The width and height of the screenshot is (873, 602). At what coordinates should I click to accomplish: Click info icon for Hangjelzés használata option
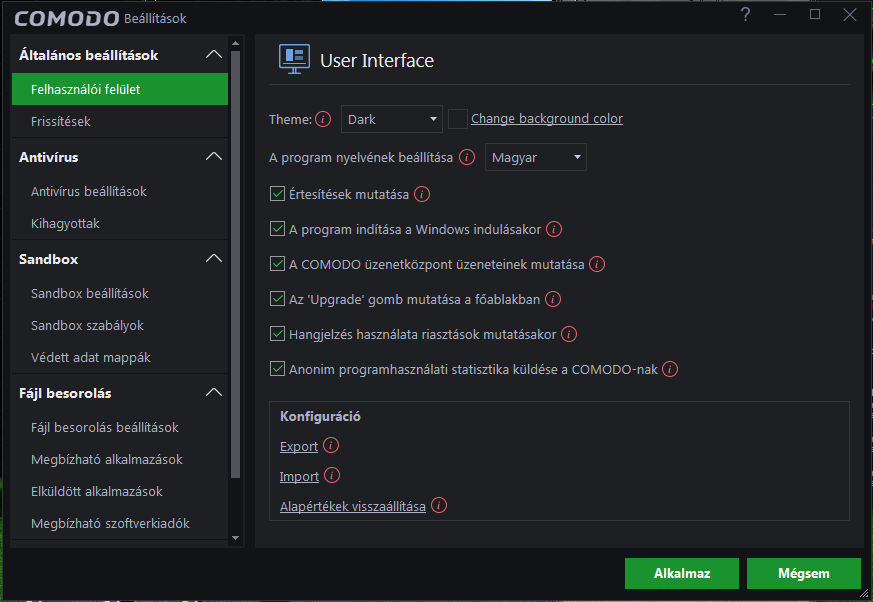pos(569,335)
